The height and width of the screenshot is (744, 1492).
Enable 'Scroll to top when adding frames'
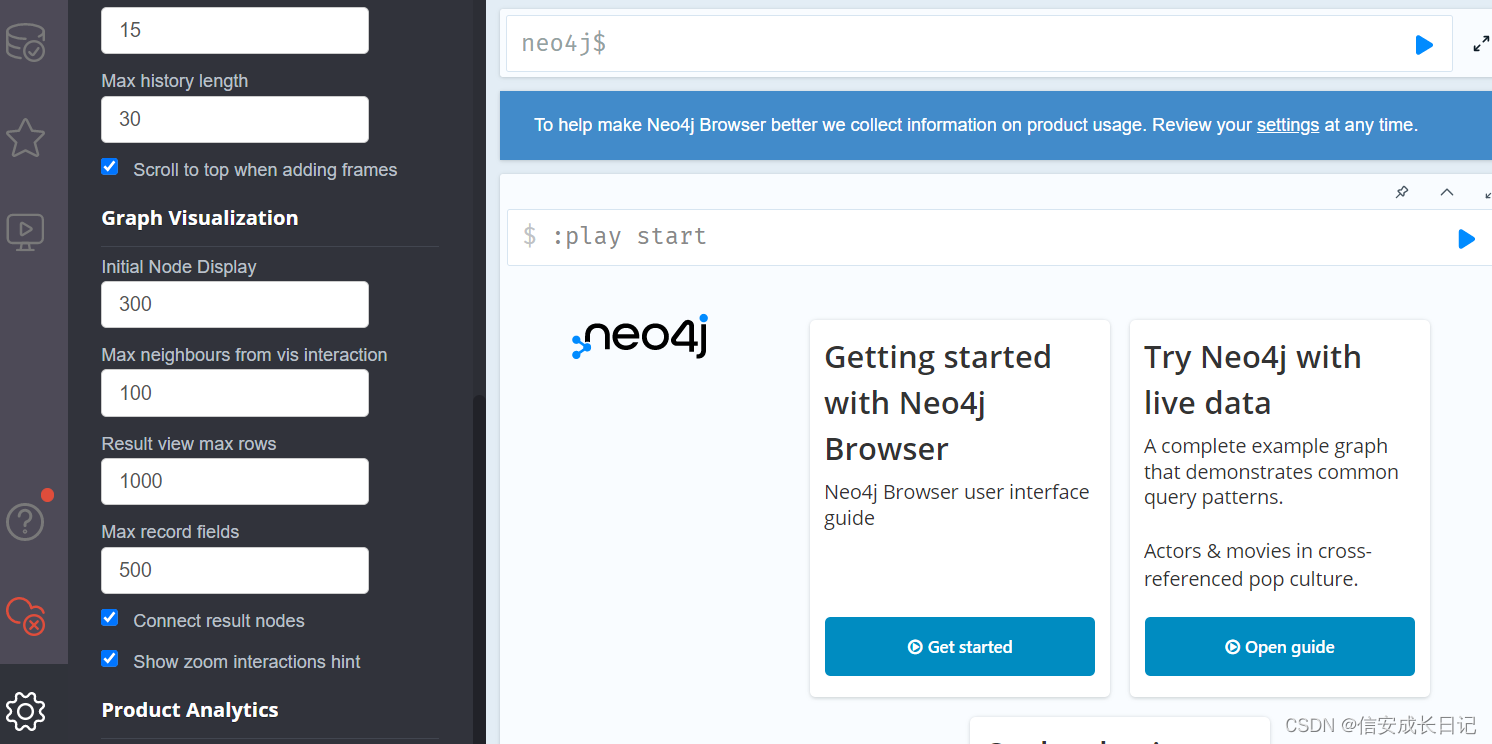pos(109,166)
